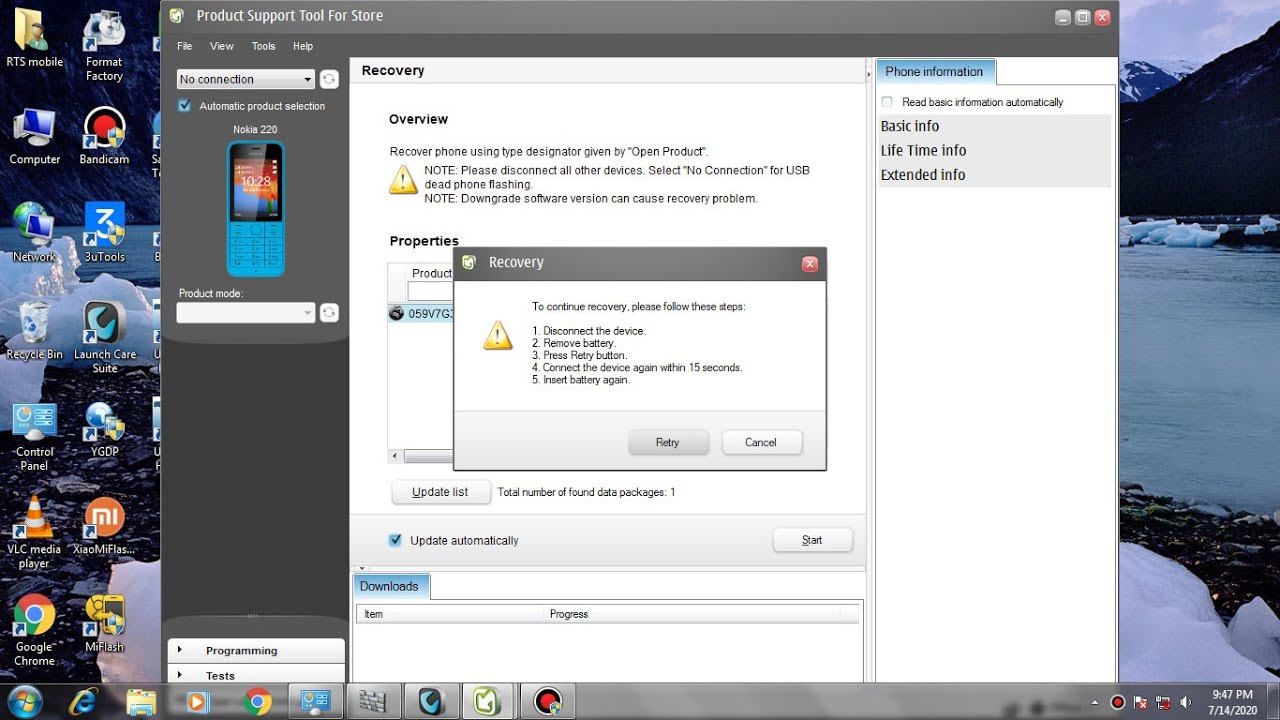Screen dimensions: 1280x720
Task: Click the Nokia 220 phone image
Action: (256, 208)
